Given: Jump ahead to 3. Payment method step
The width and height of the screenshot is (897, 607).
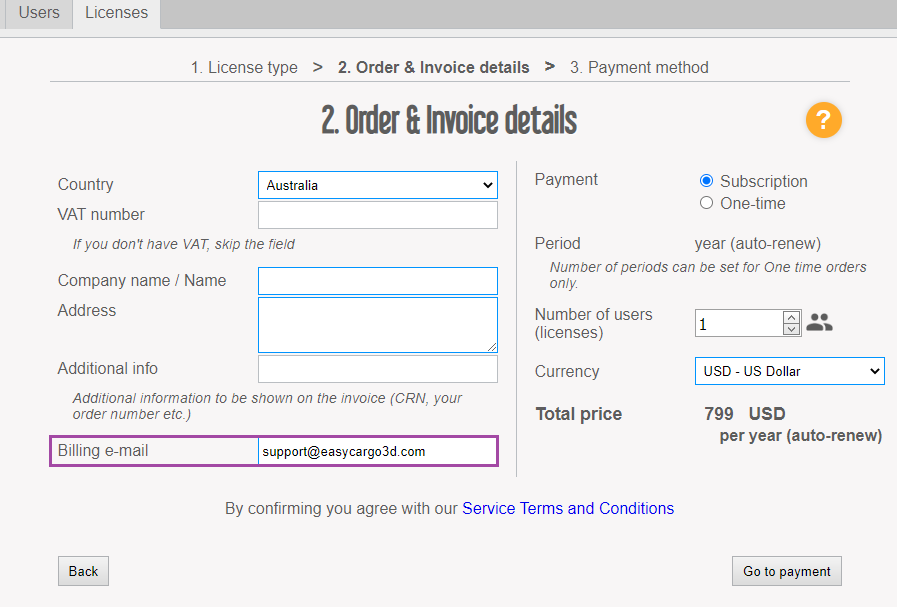Looking at the screenshot, I should (638, 67).
